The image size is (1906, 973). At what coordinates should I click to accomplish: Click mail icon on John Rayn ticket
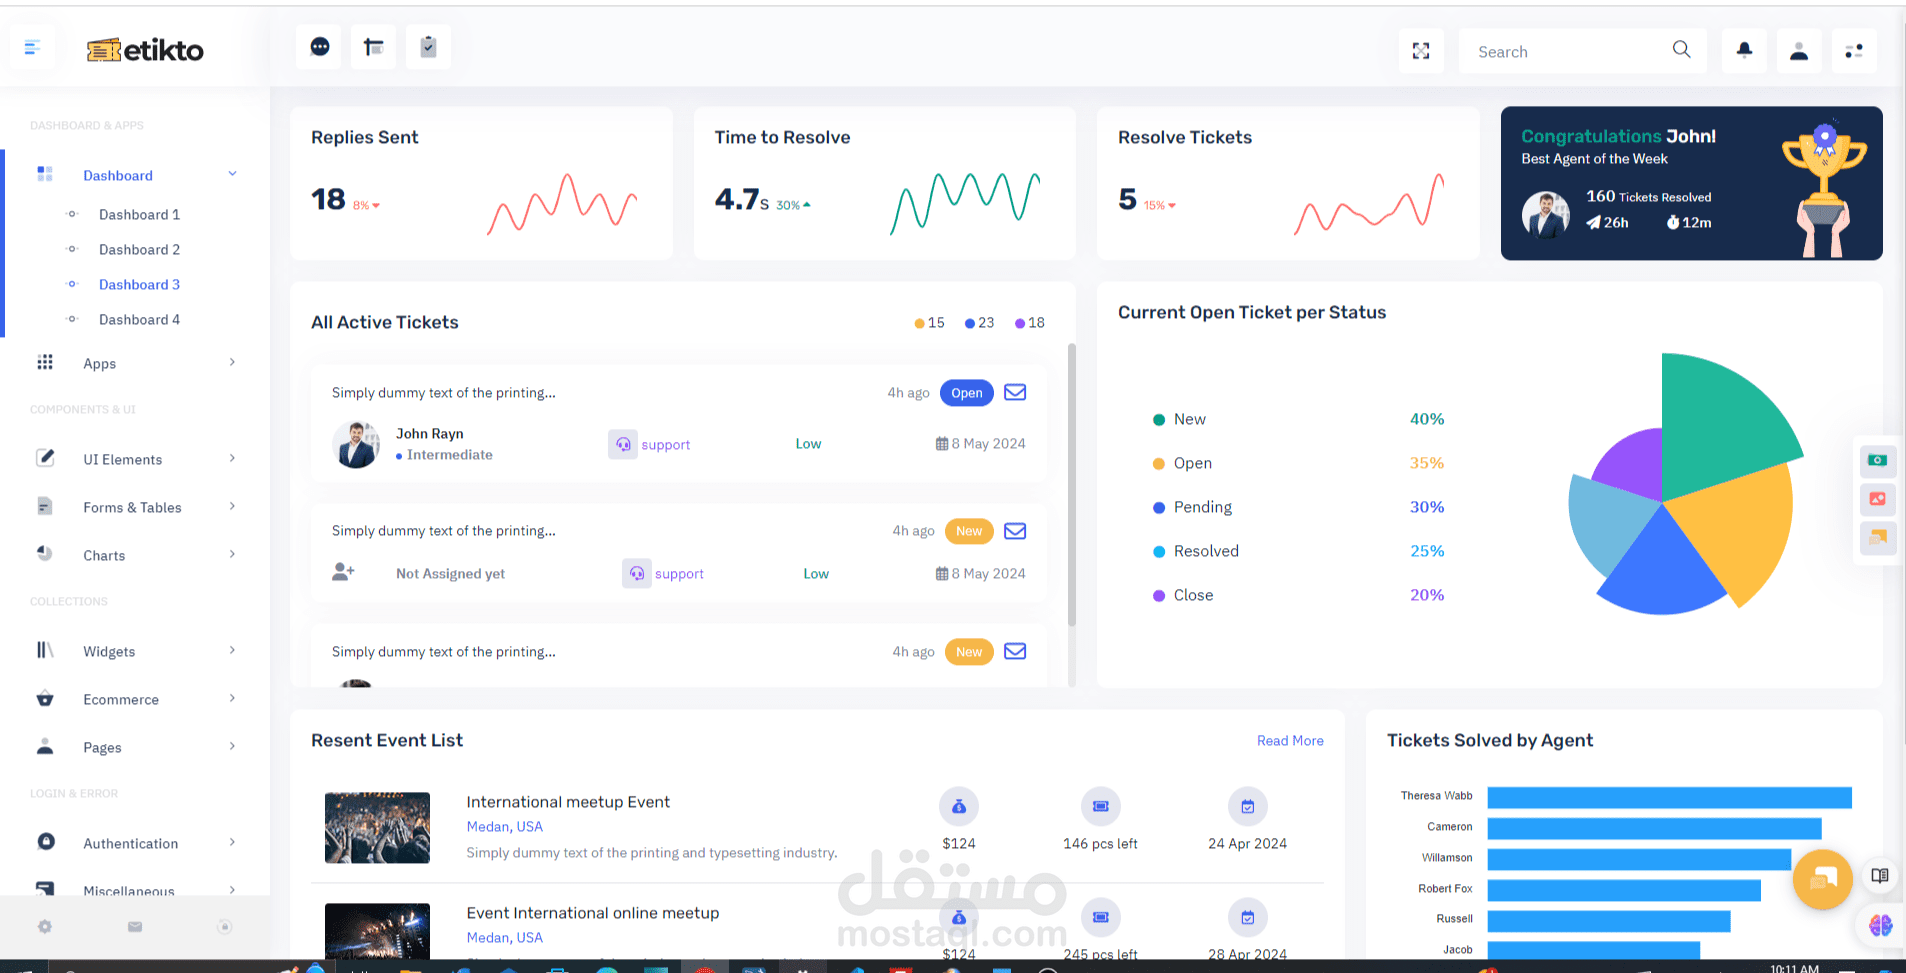click(1015, 392)
